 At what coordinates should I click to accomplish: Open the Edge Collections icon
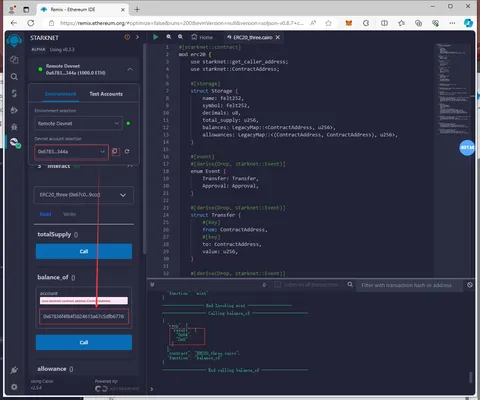point(418,23)
